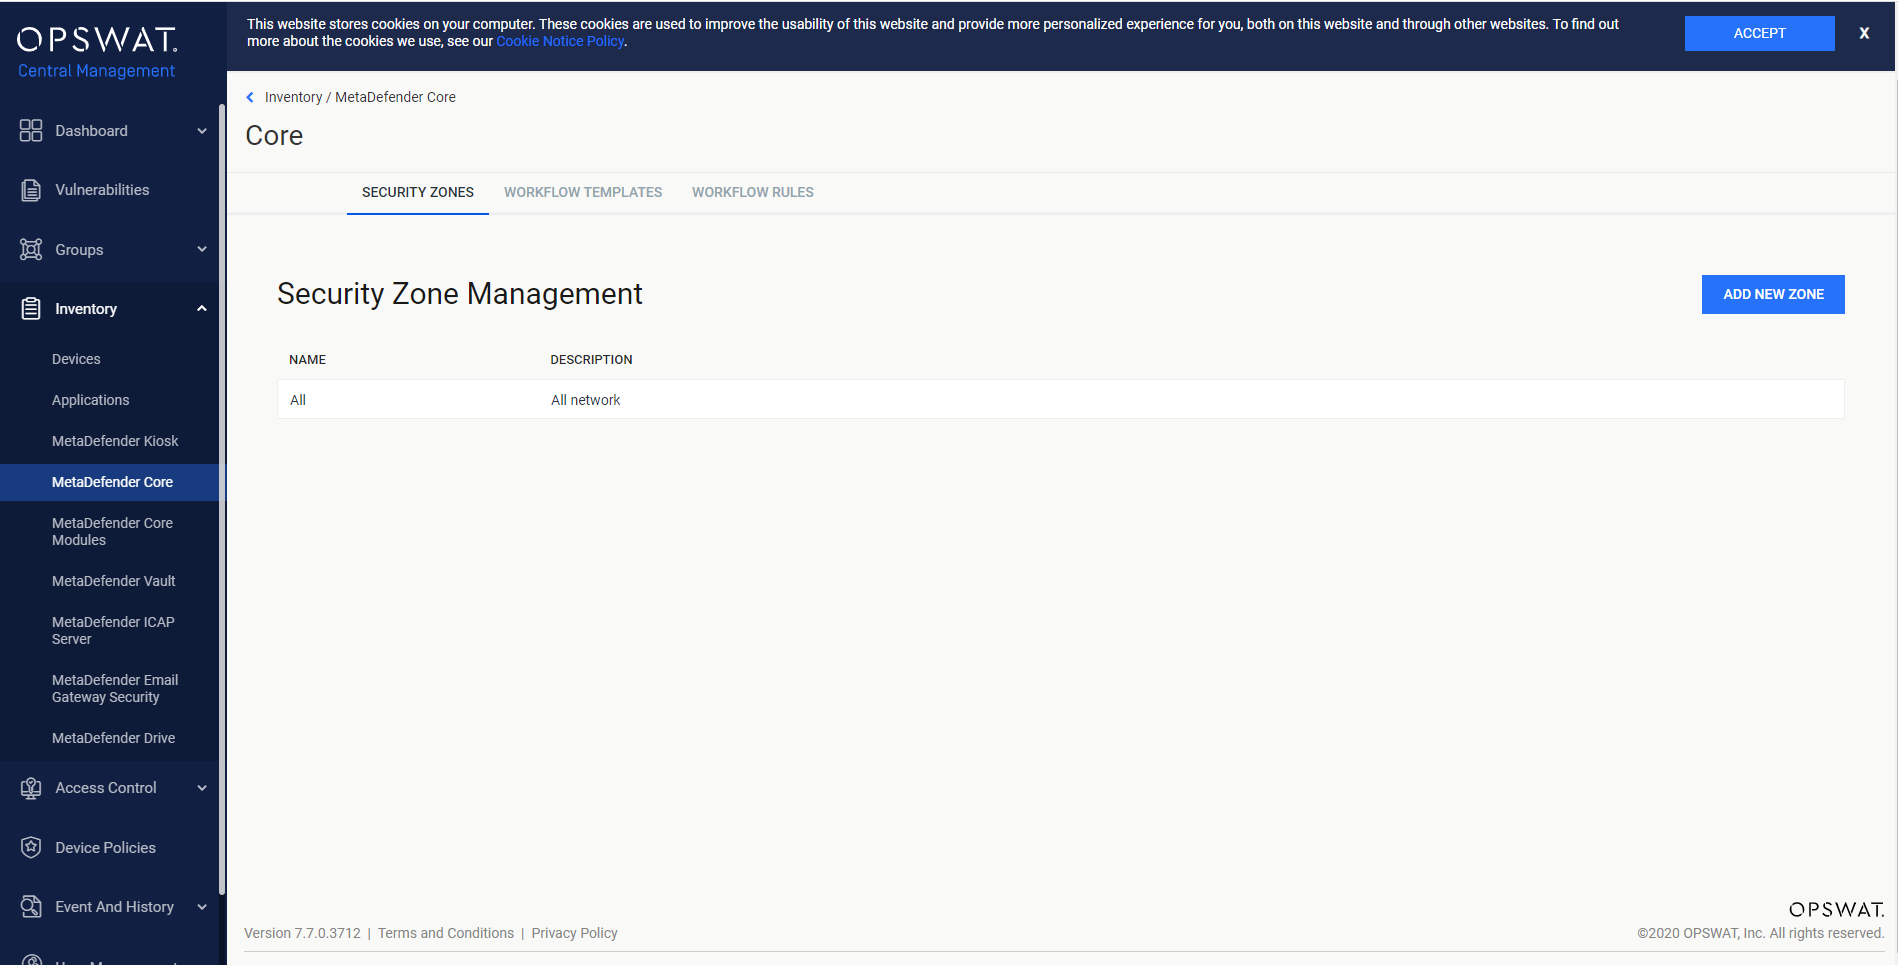
Task: Open Applications in the Inventory menu
Action: 90,400
